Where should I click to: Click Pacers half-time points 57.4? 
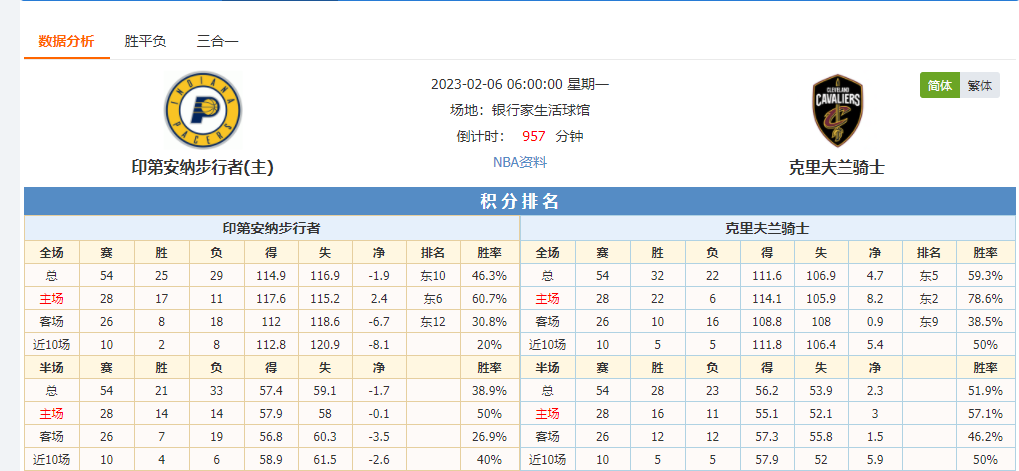[271, 390]
